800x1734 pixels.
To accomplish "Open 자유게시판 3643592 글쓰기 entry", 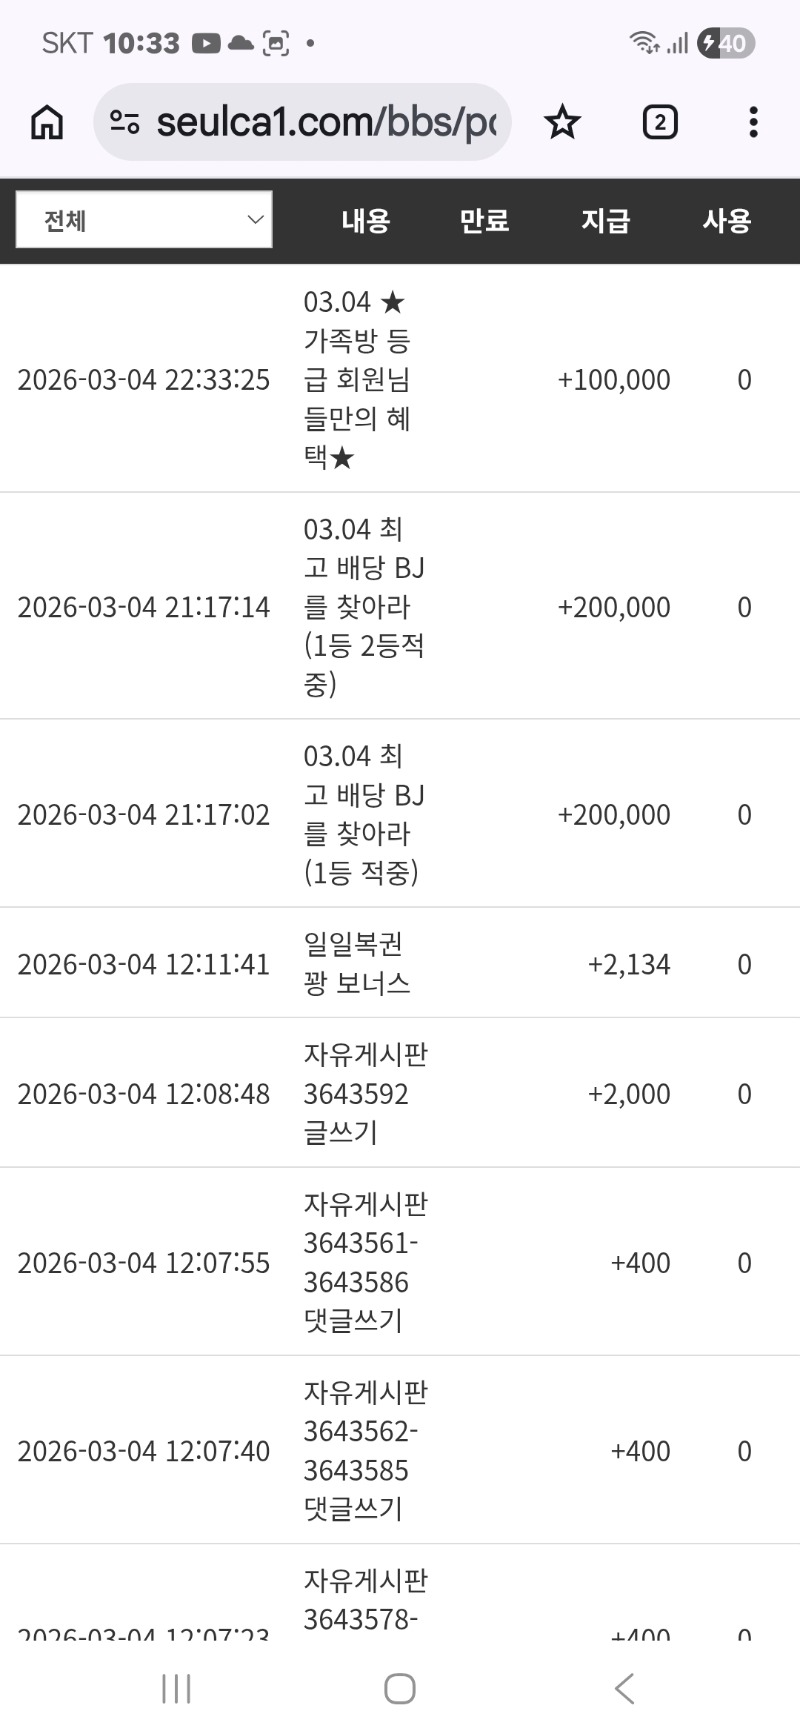I will click(365, 1093).
